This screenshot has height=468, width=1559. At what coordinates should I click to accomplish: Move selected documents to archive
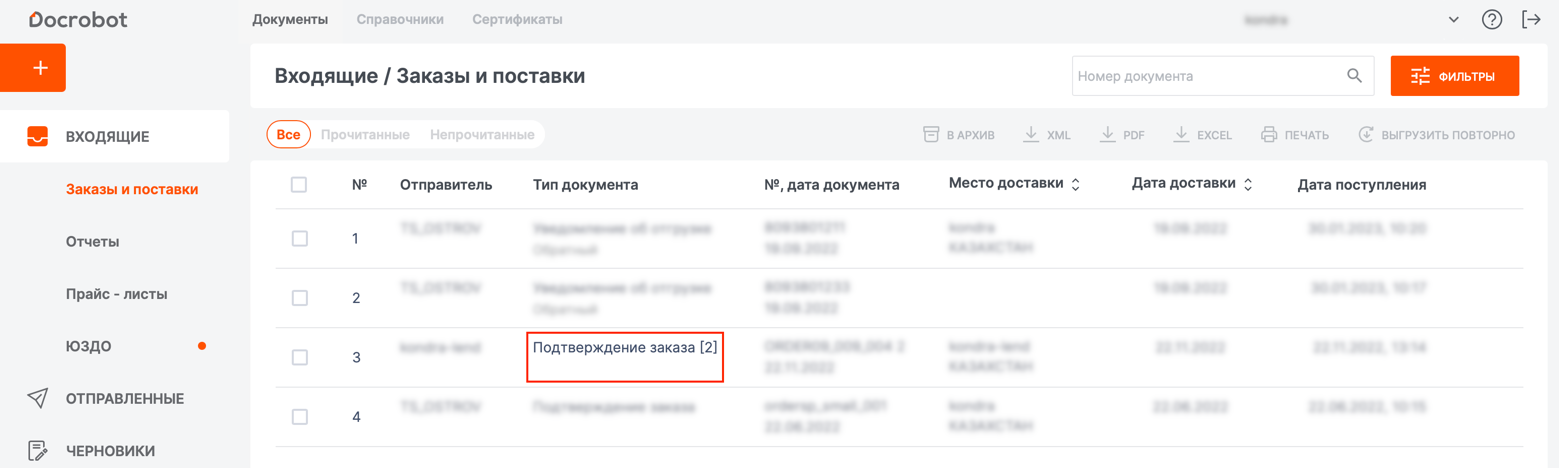coord(958,135)
